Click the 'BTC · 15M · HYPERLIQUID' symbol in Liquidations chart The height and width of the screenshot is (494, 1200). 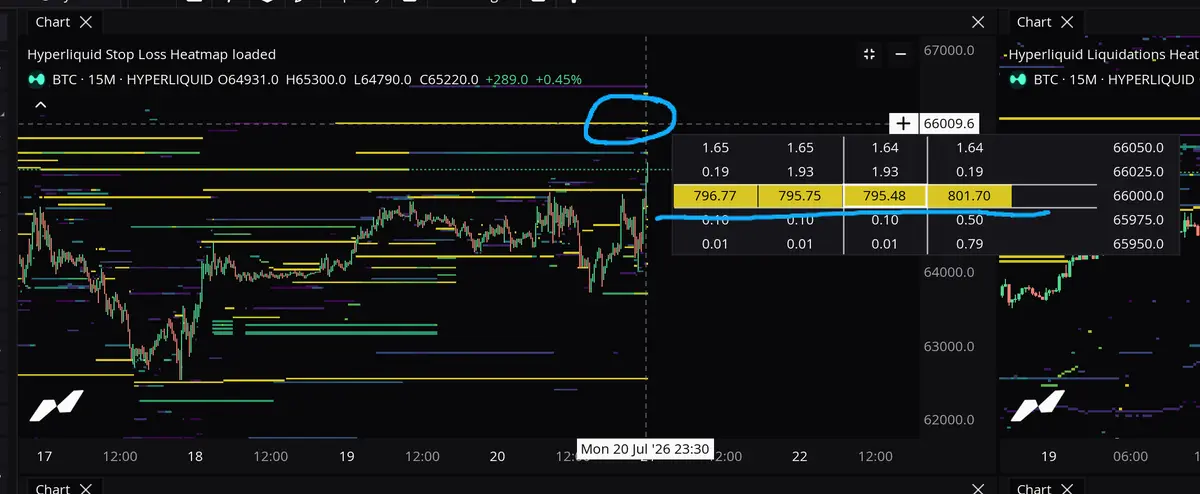[x=1115, y=79]
